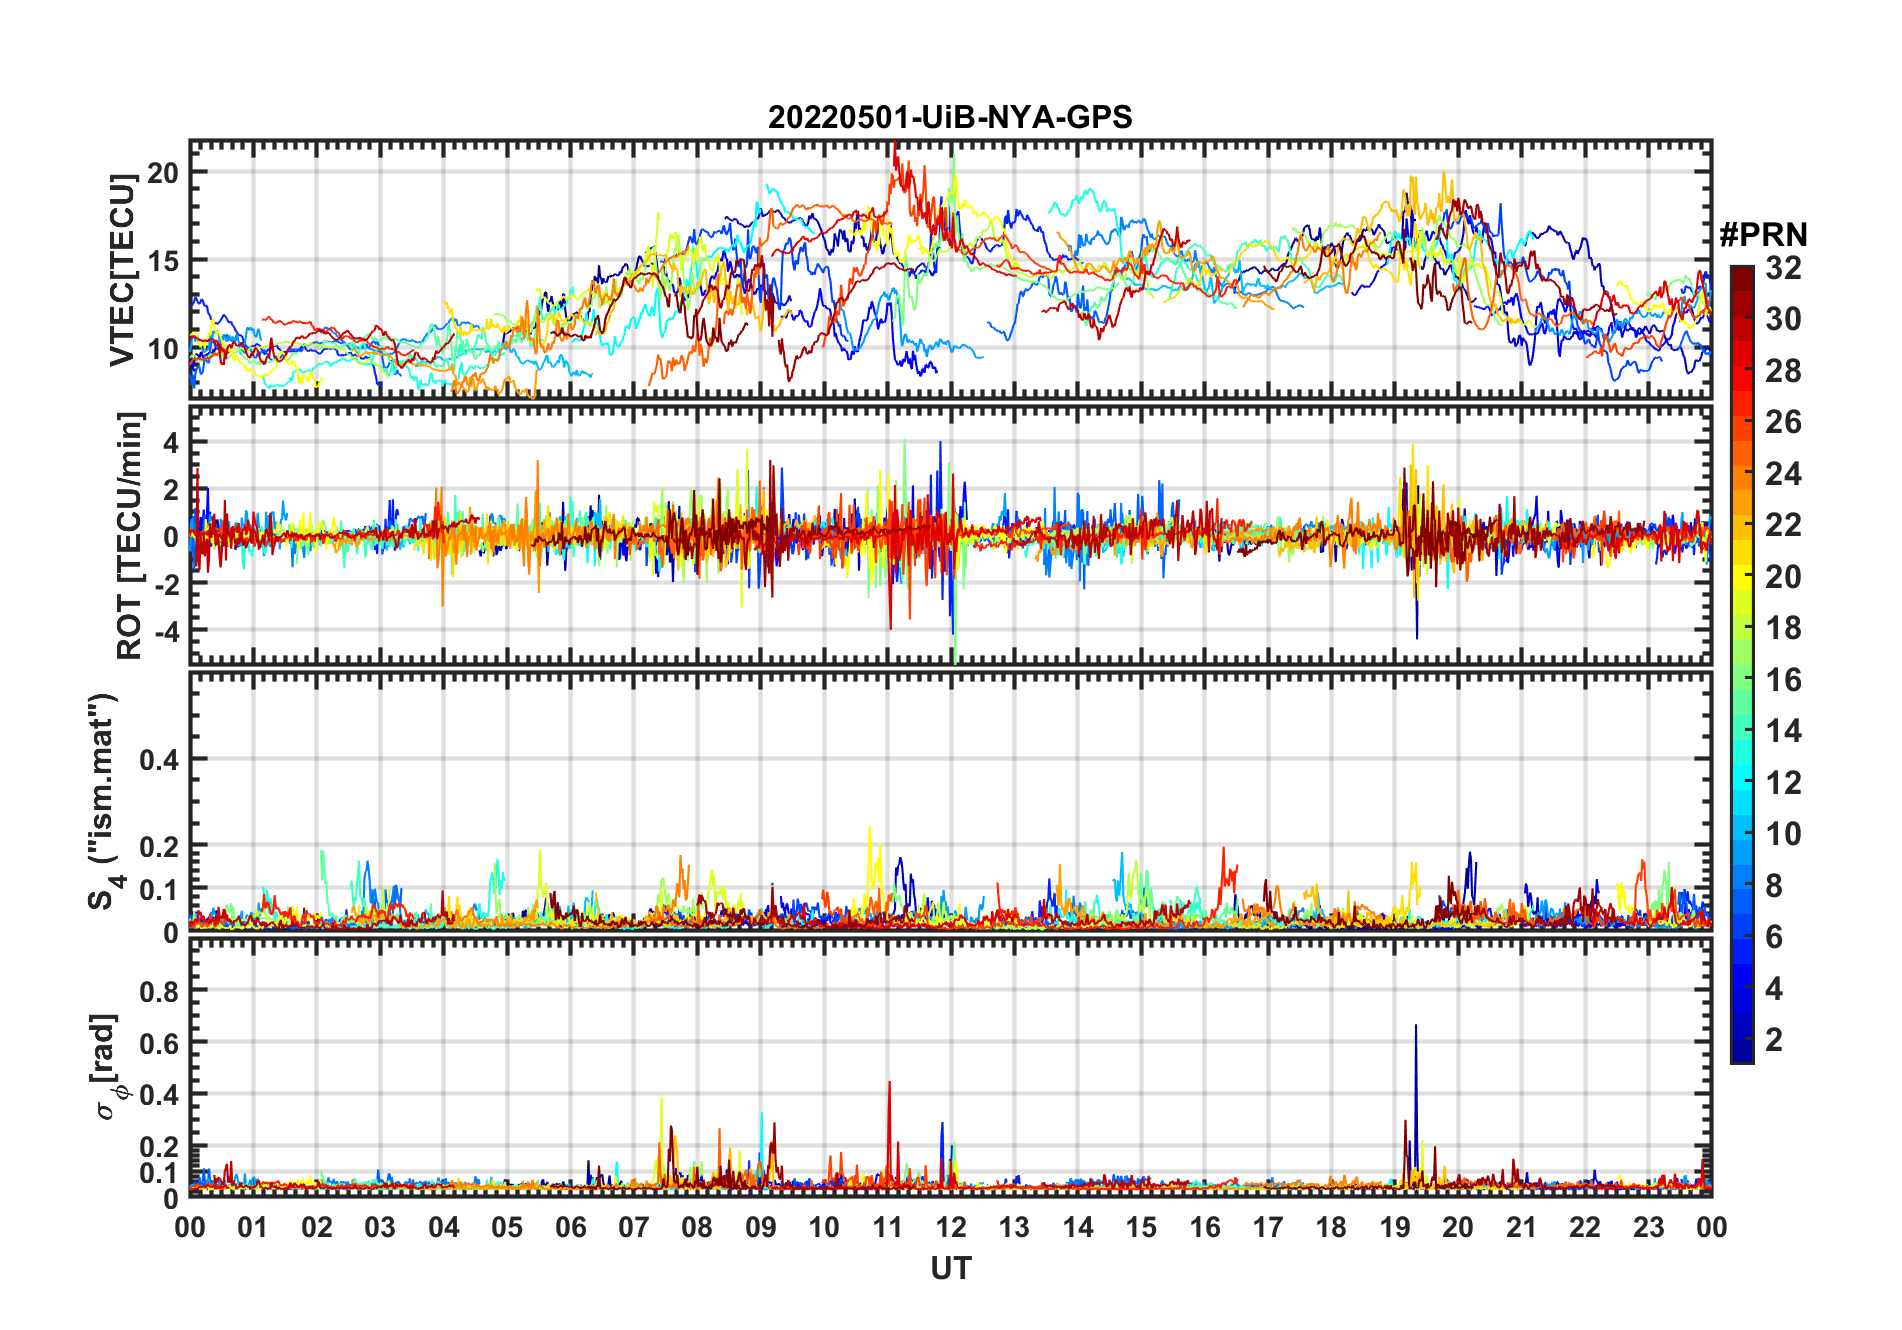This screenshot has height=1330, width=1902.
Task: Click x-axis tick label 06
Action: click(570, 1227)
